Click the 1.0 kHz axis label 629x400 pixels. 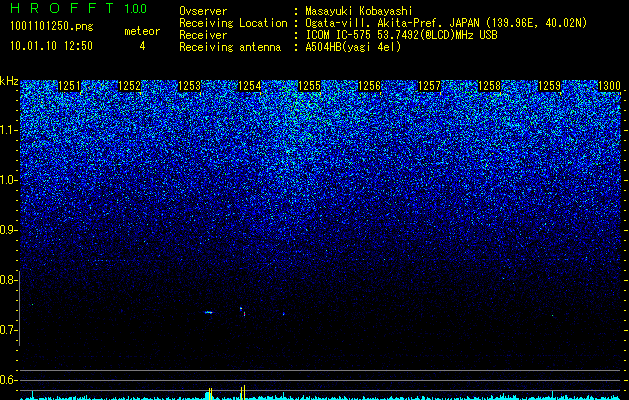pos(8,180)
